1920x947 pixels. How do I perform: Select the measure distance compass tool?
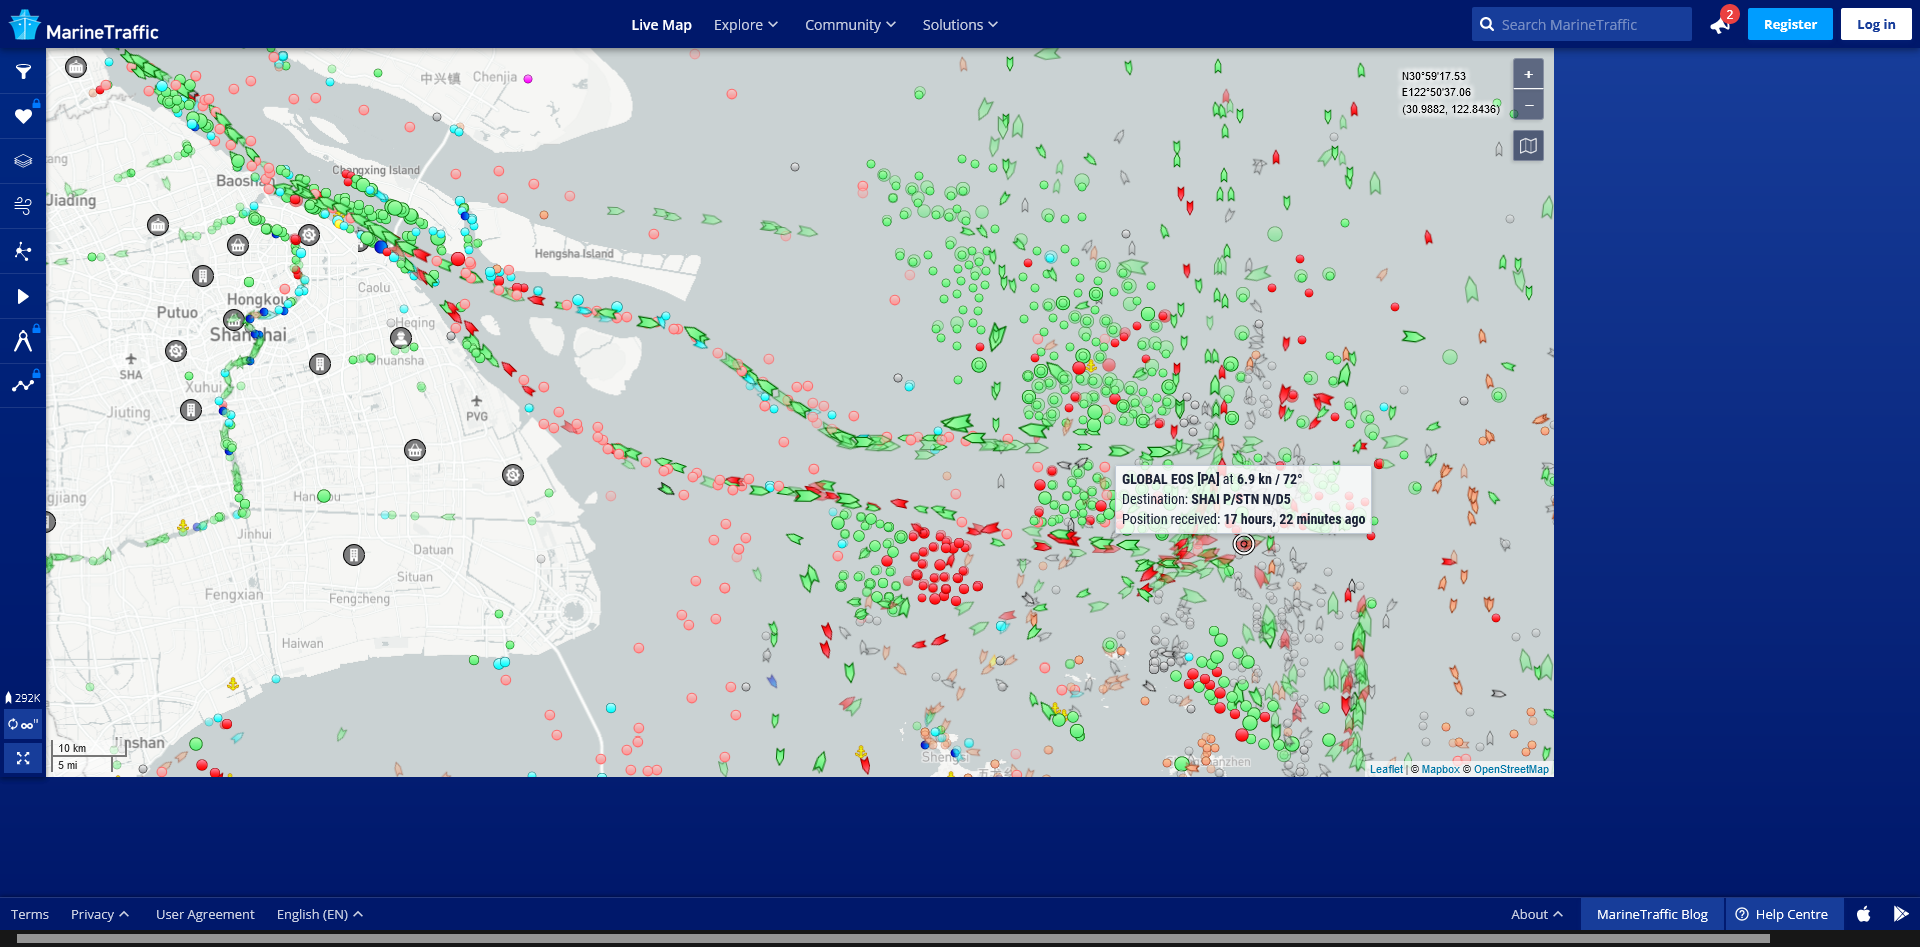pyautogui.click(x=23, y=341)
